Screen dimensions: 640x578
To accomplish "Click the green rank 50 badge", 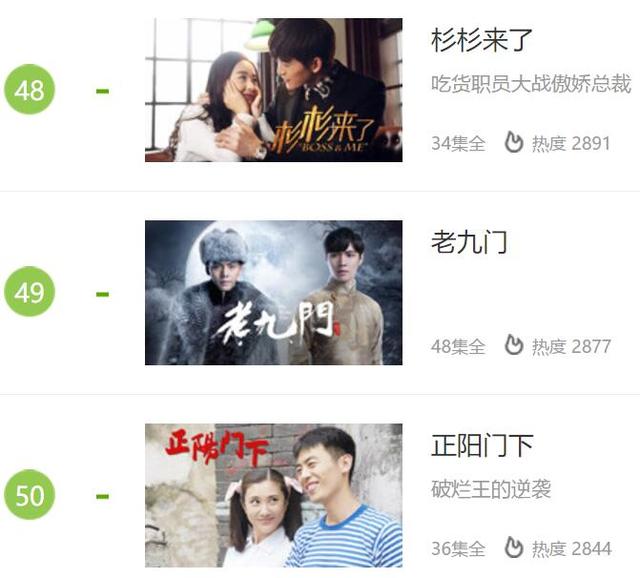I will click(29, 494).
